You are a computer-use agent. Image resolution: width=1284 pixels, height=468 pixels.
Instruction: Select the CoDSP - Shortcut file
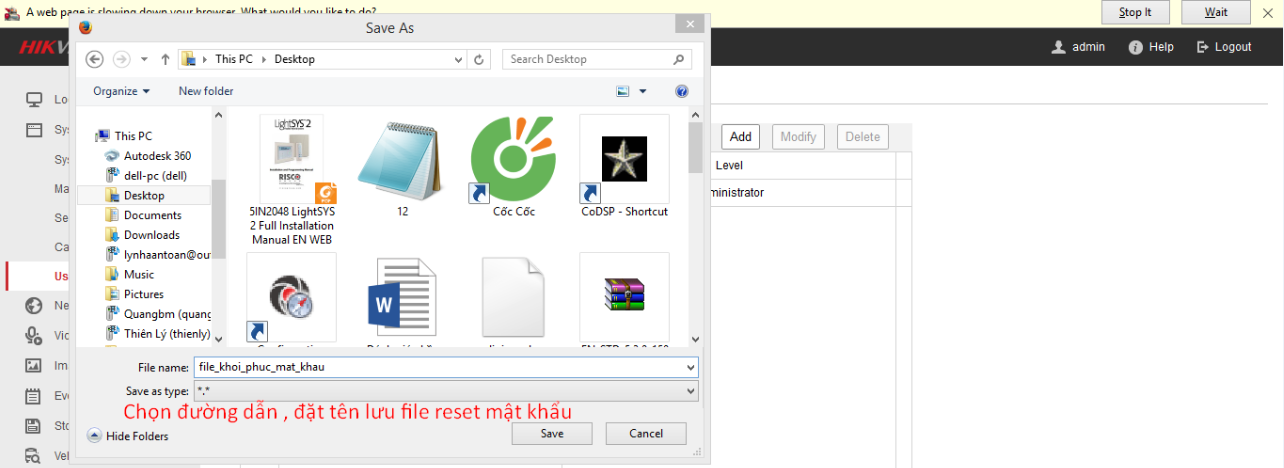click(624, 160)
